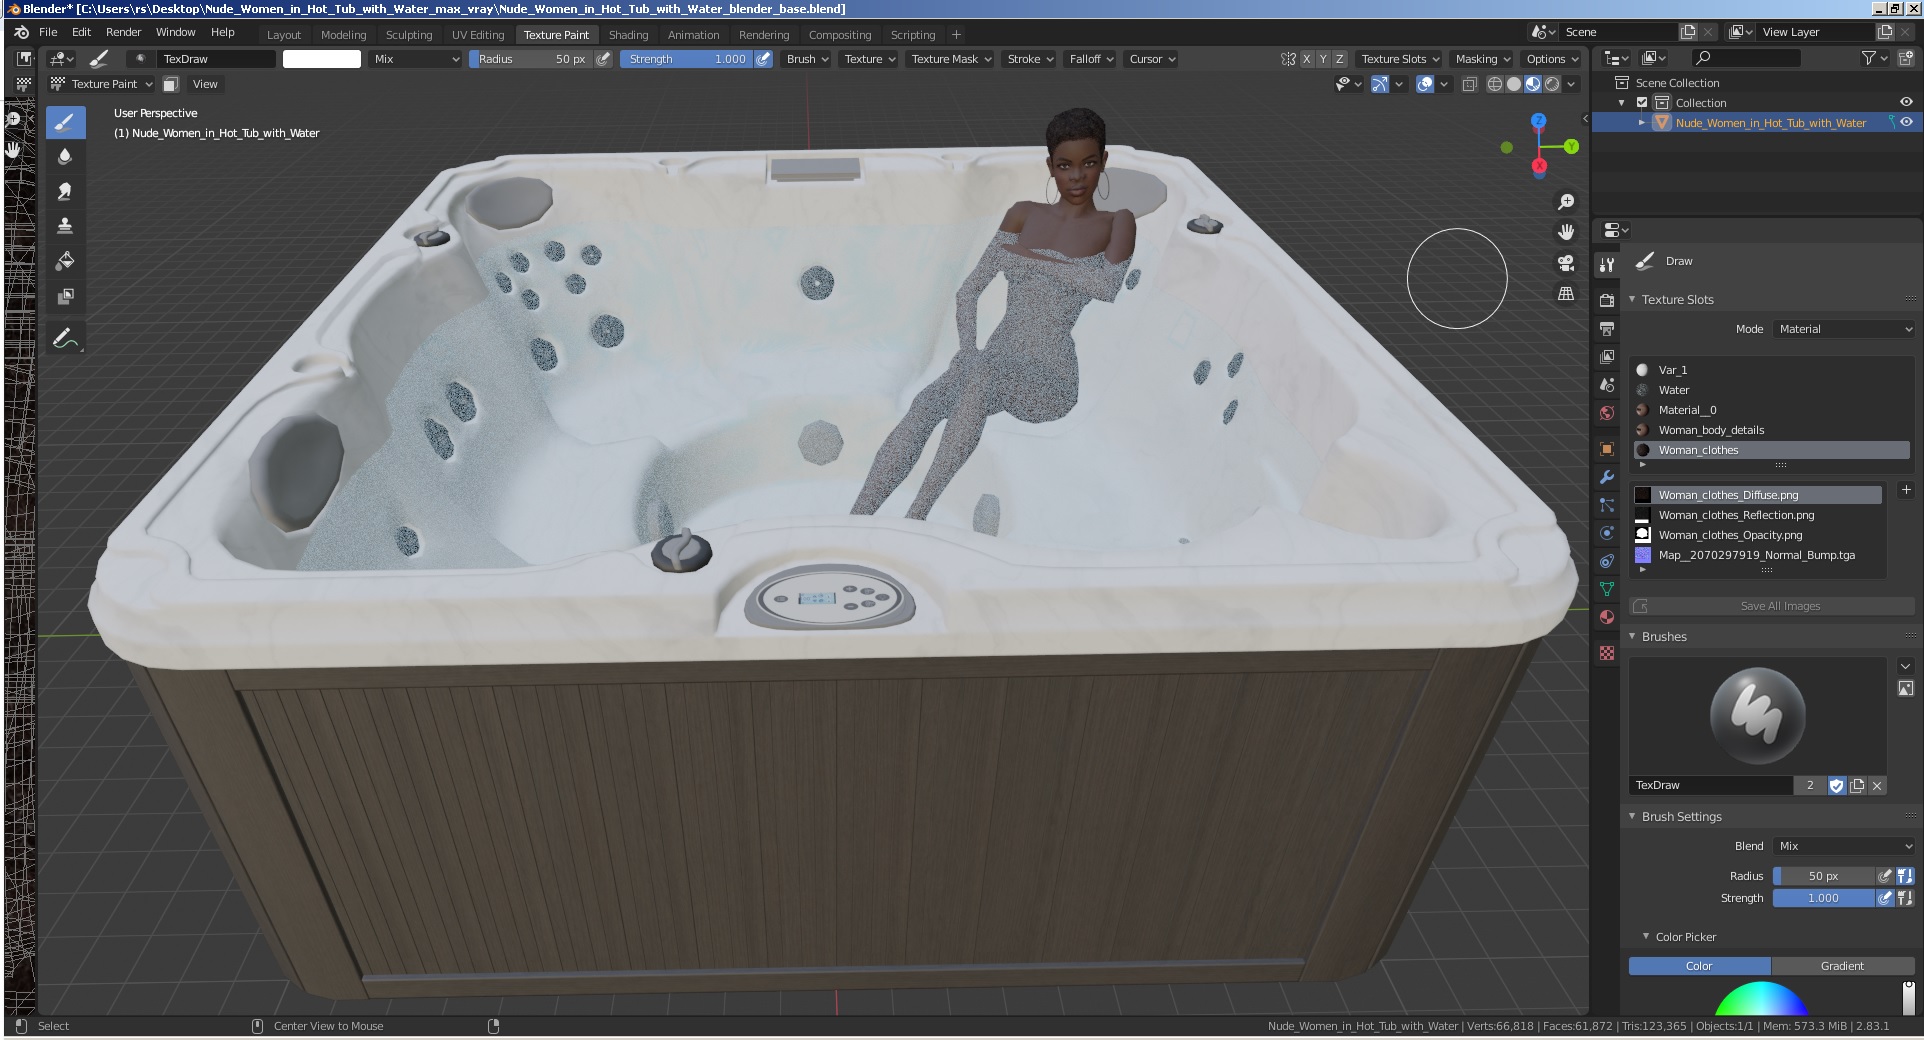The width and height of the screenshot is (1924, 1040).
Task: Open Texture Slots Mode Material dropdown
Action: click(x=1844, y=329)
